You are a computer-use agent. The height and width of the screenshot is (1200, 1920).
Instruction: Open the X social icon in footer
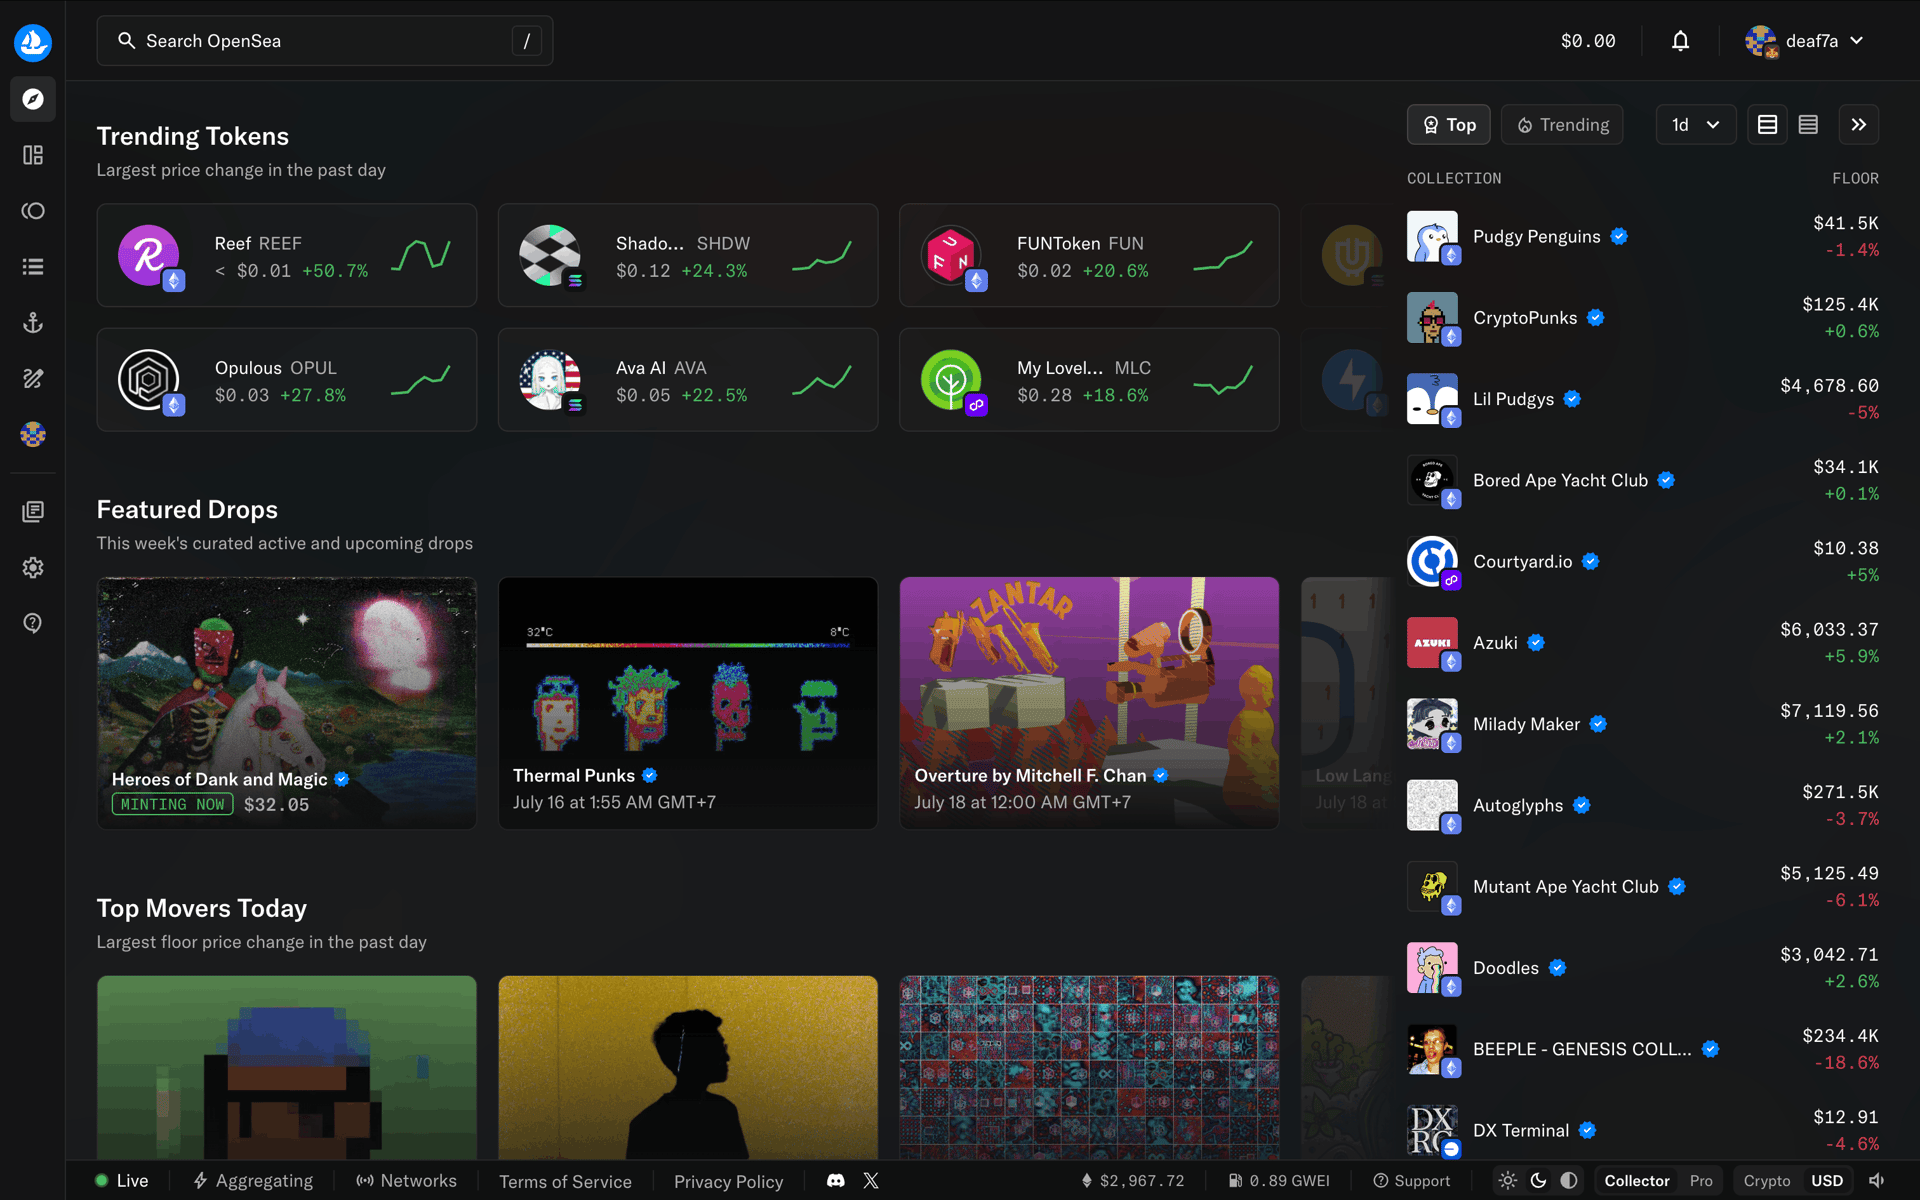coord(871,1181)
